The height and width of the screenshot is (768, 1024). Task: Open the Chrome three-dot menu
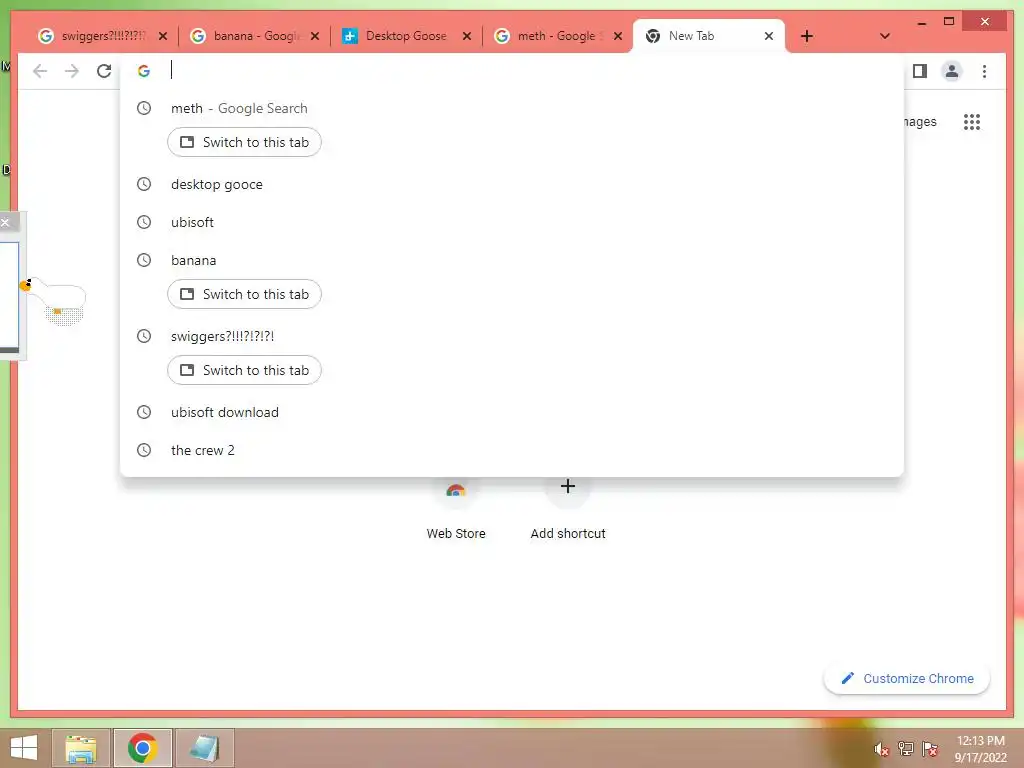pyautogui.click(x=984, y=71)
